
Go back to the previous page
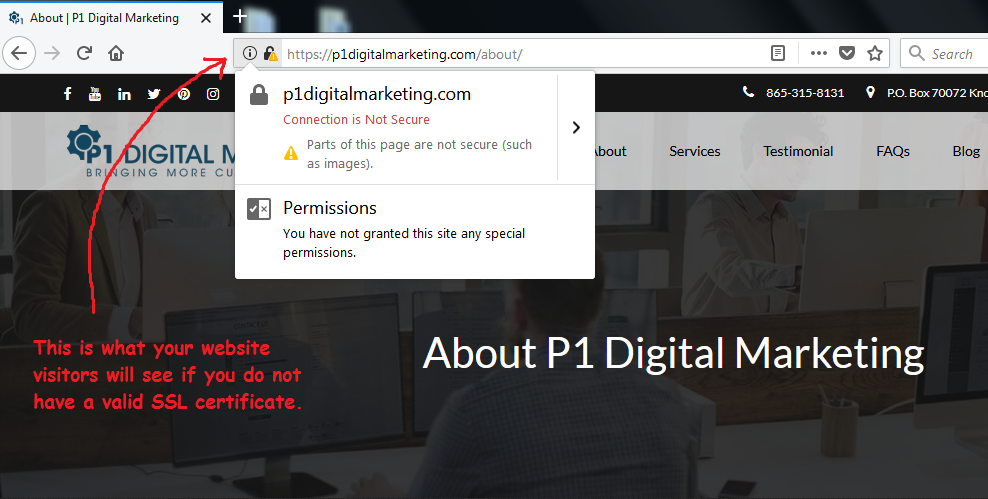[x=19, y=53]
